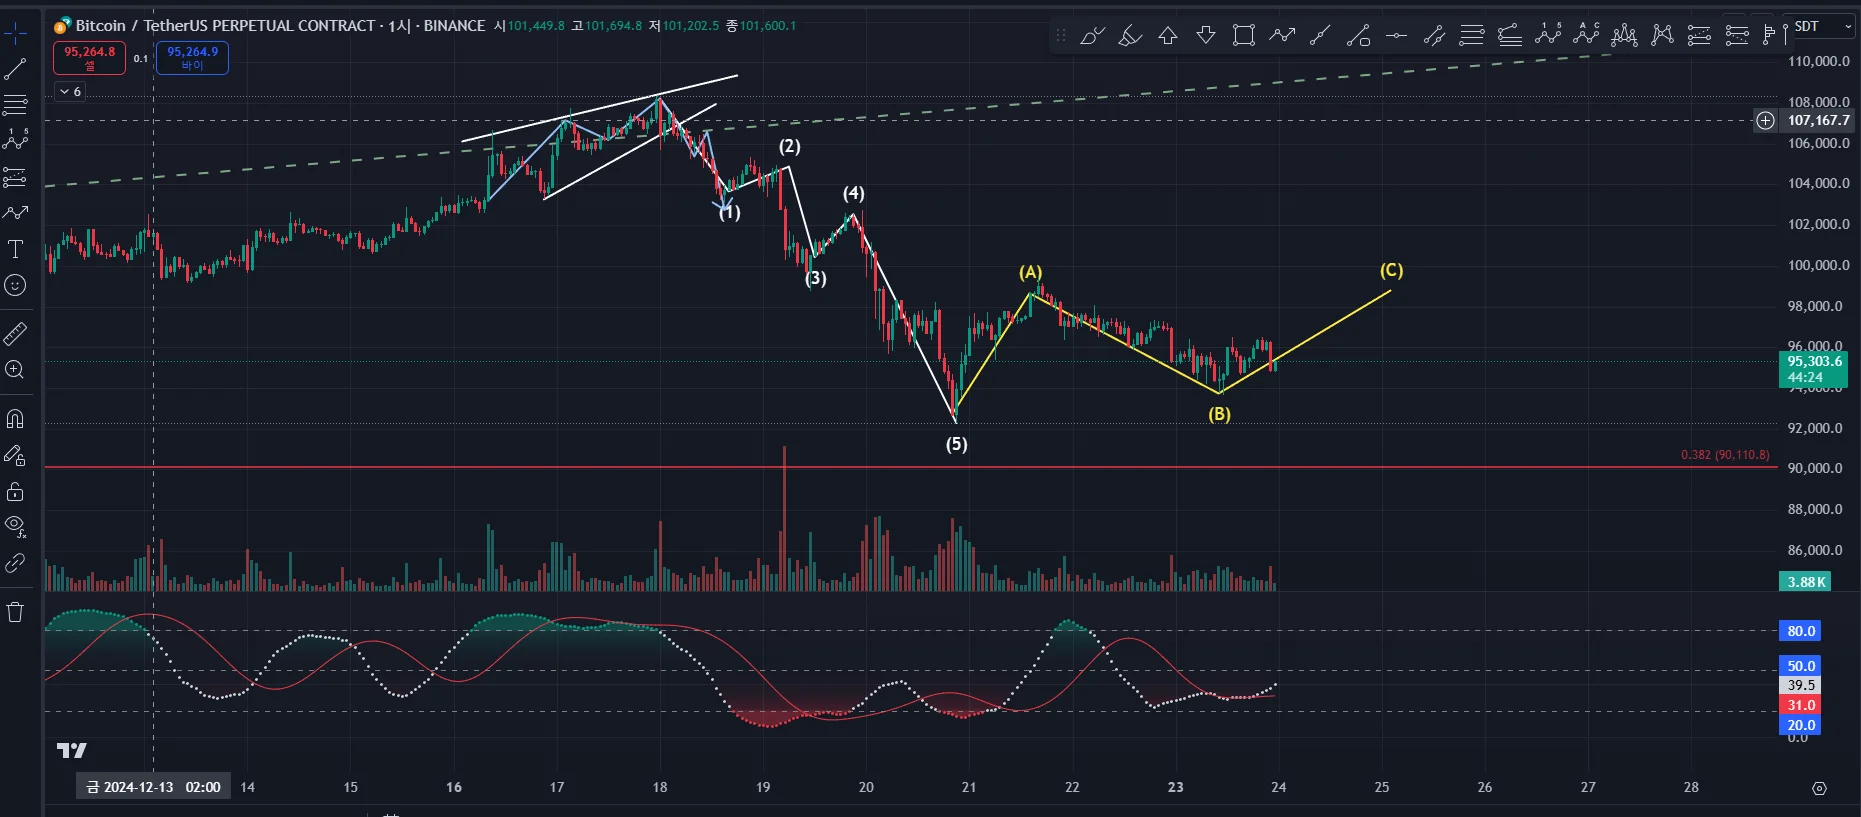Screen dimensions: 1861x817
Task: Select the short position tool
Action: coord(1737,36)
